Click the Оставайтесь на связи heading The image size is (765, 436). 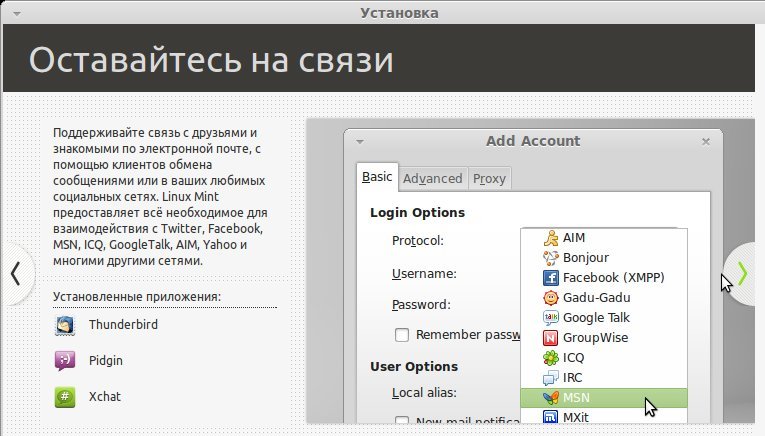[x=211, y=60]
